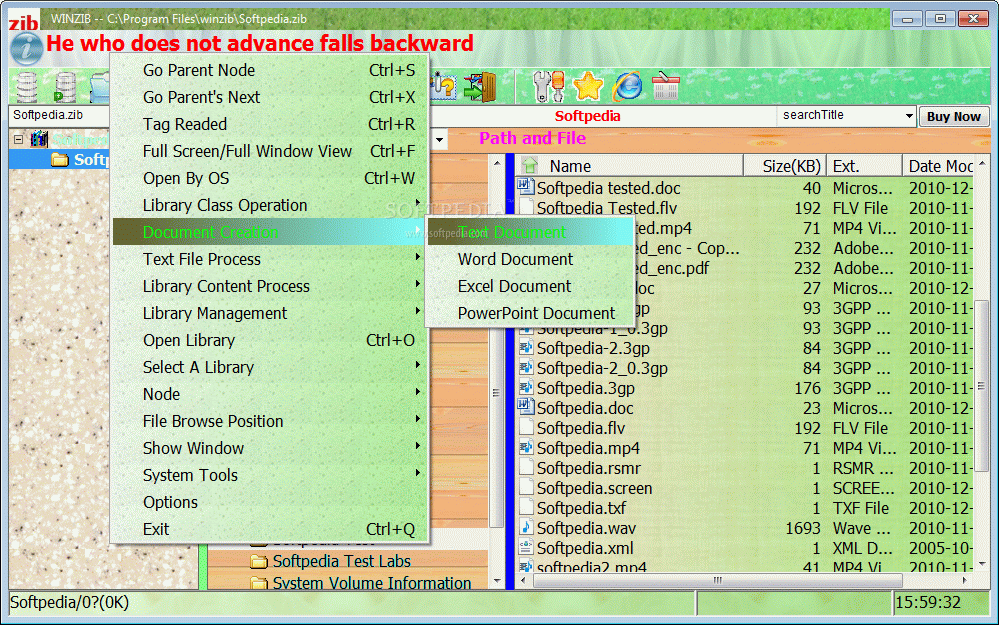
Task: Click the folder pane scroll down arrow
Action: tap(497, 581)
